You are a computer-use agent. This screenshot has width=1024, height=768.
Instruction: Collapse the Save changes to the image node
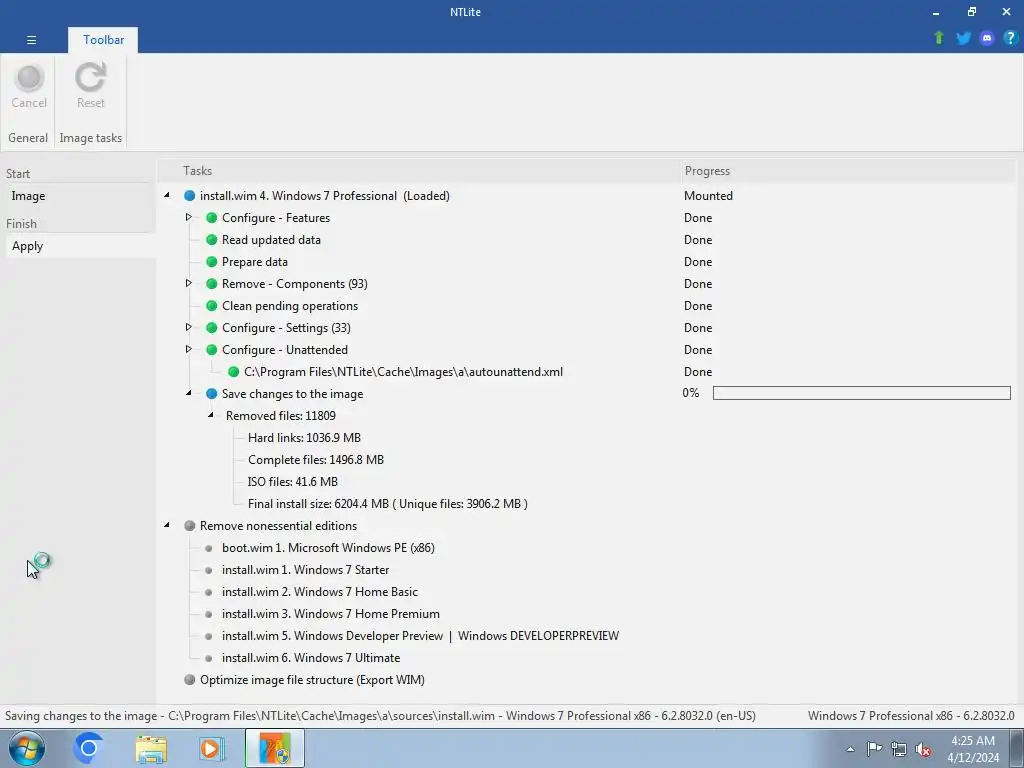pos(189,393)
